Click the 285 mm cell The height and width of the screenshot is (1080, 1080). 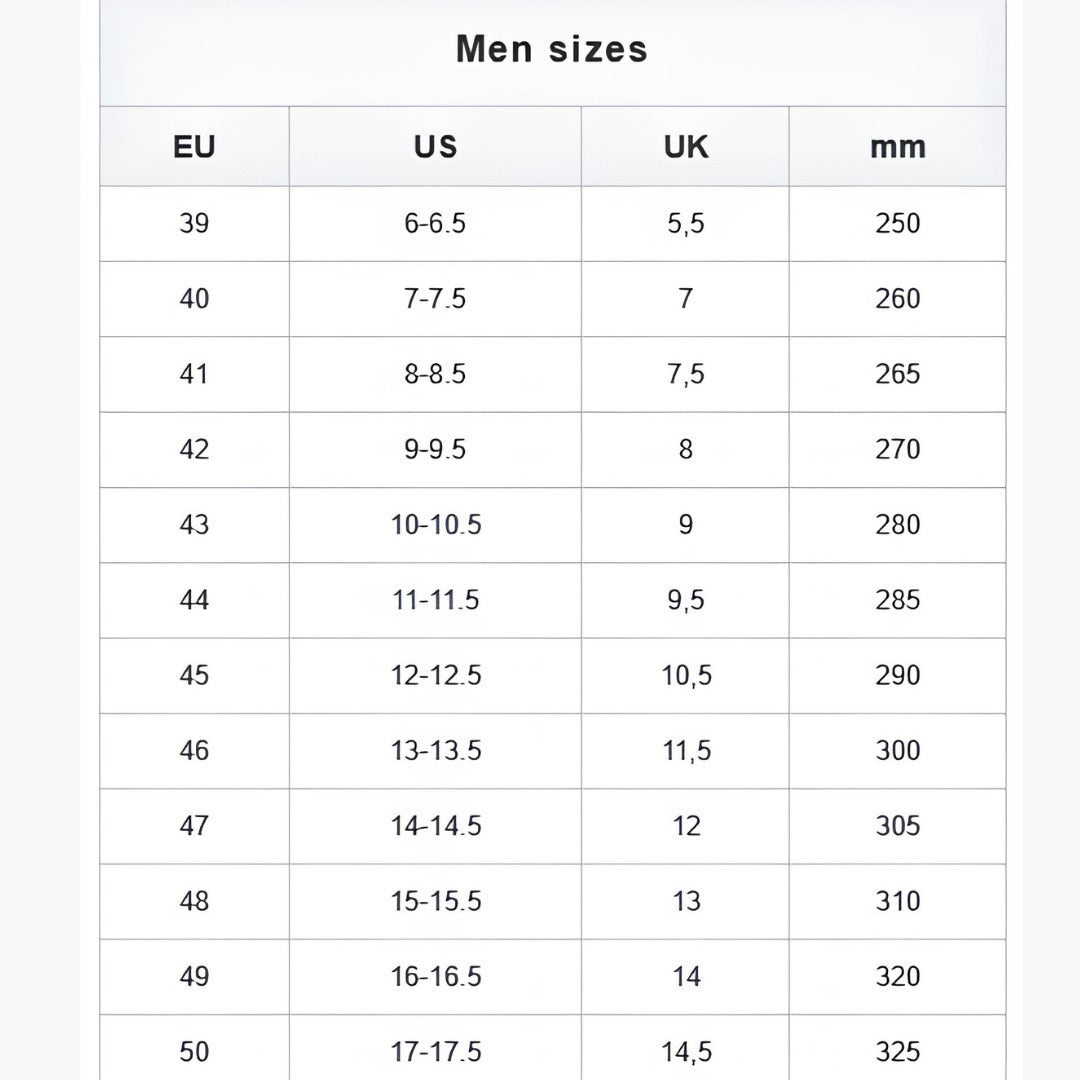pyautogui.click(x=897, y=601)
